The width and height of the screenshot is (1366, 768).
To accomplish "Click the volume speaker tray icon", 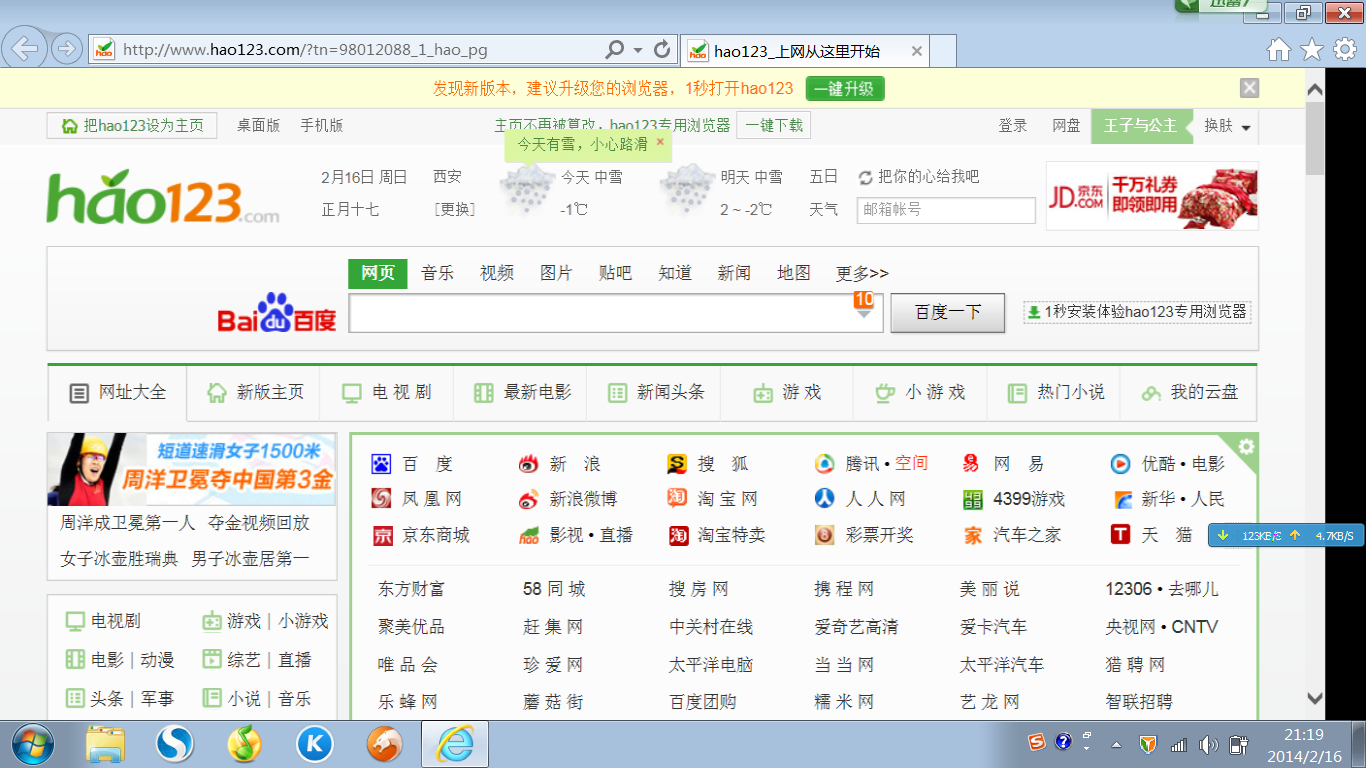I will (x=1208, y=744).
